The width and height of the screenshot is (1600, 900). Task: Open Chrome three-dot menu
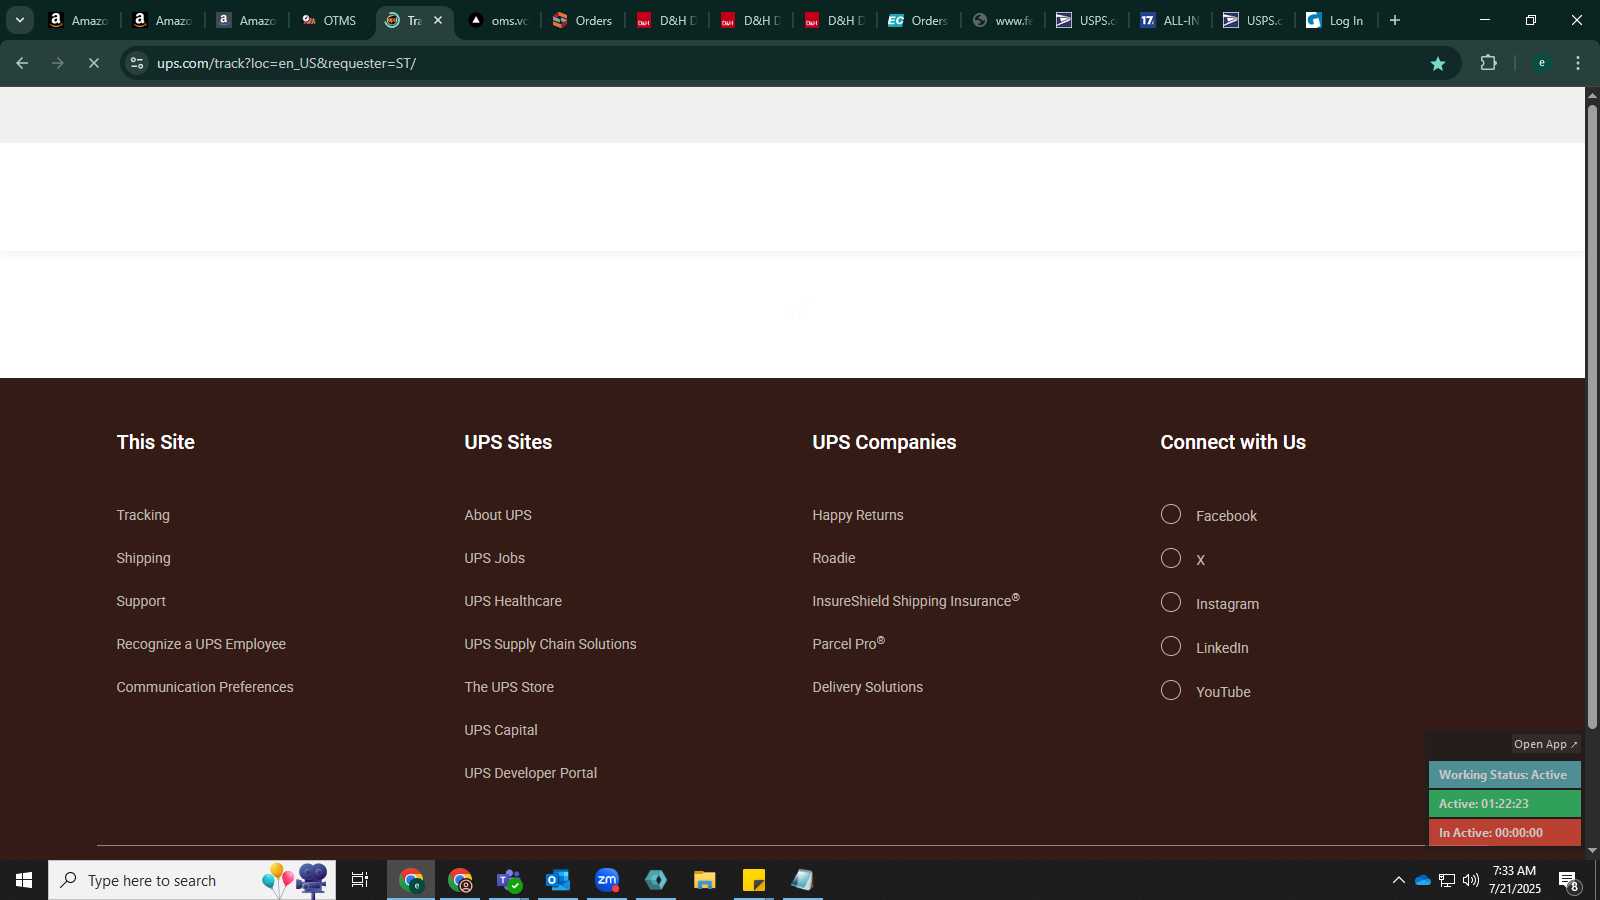coord(1578,63)
